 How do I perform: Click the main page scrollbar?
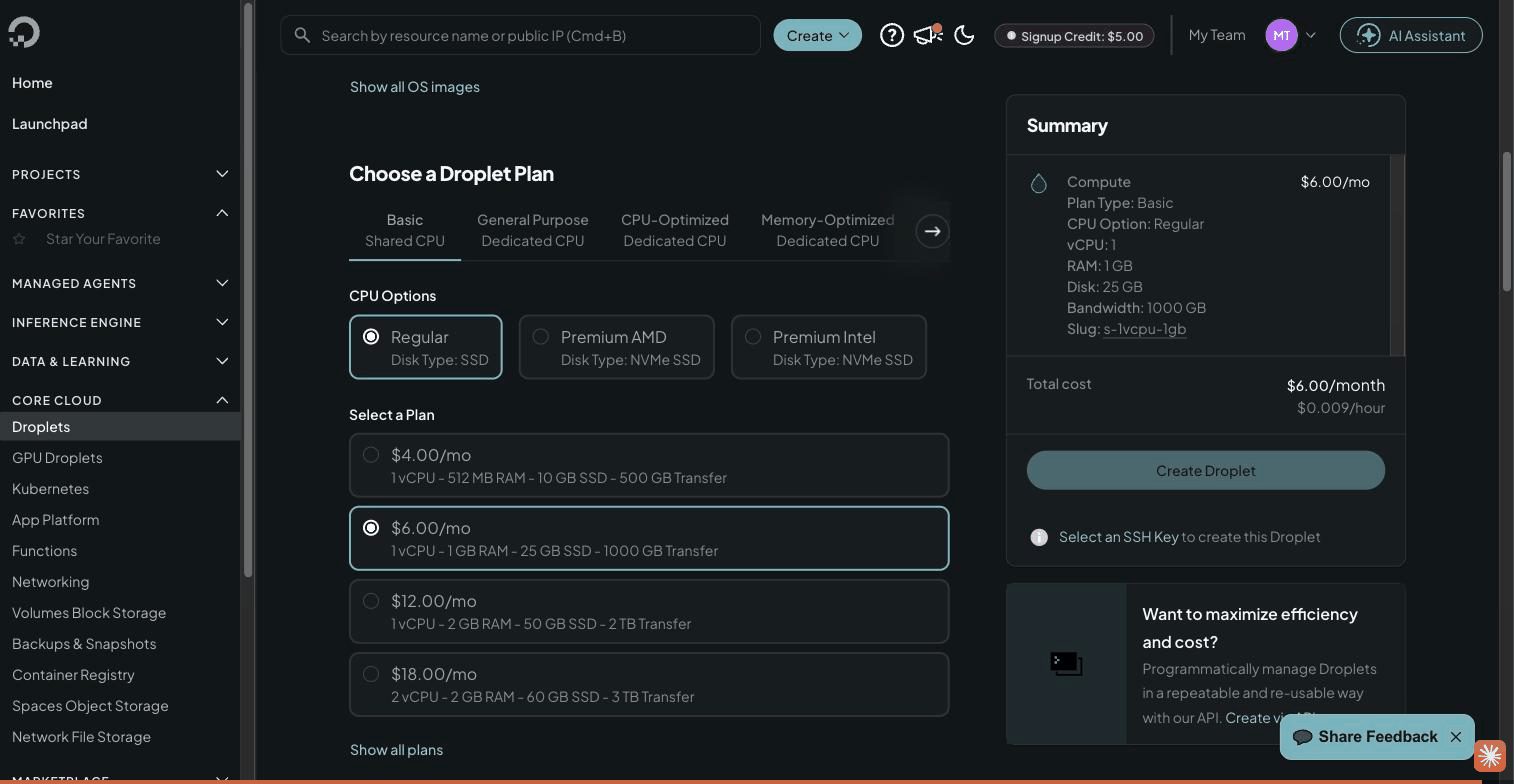click(1506, 222)
